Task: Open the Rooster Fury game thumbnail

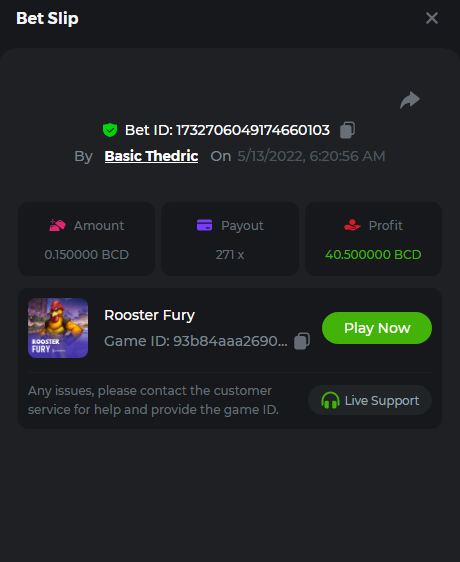Action: coord(58,328)
